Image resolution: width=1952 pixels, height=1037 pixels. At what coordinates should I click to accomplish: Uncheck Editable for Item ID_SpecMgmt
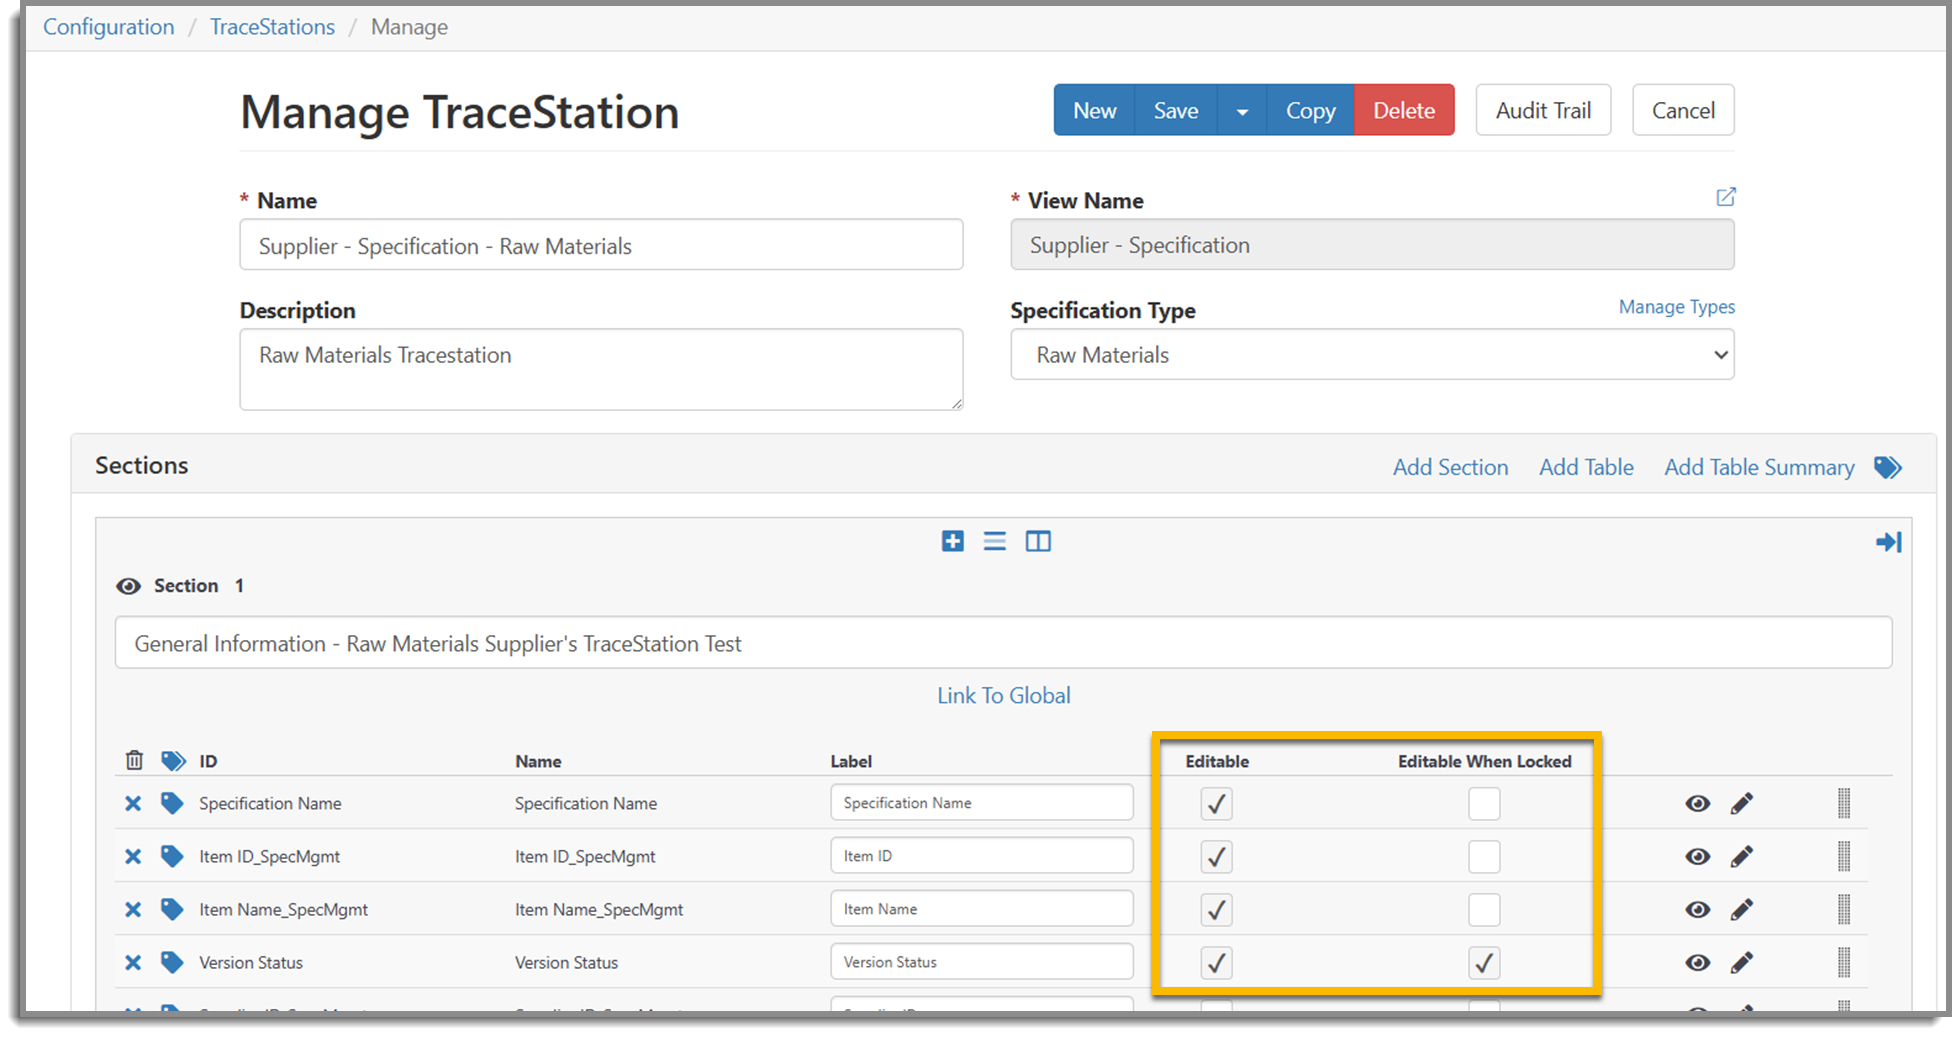click(1216, 856)
